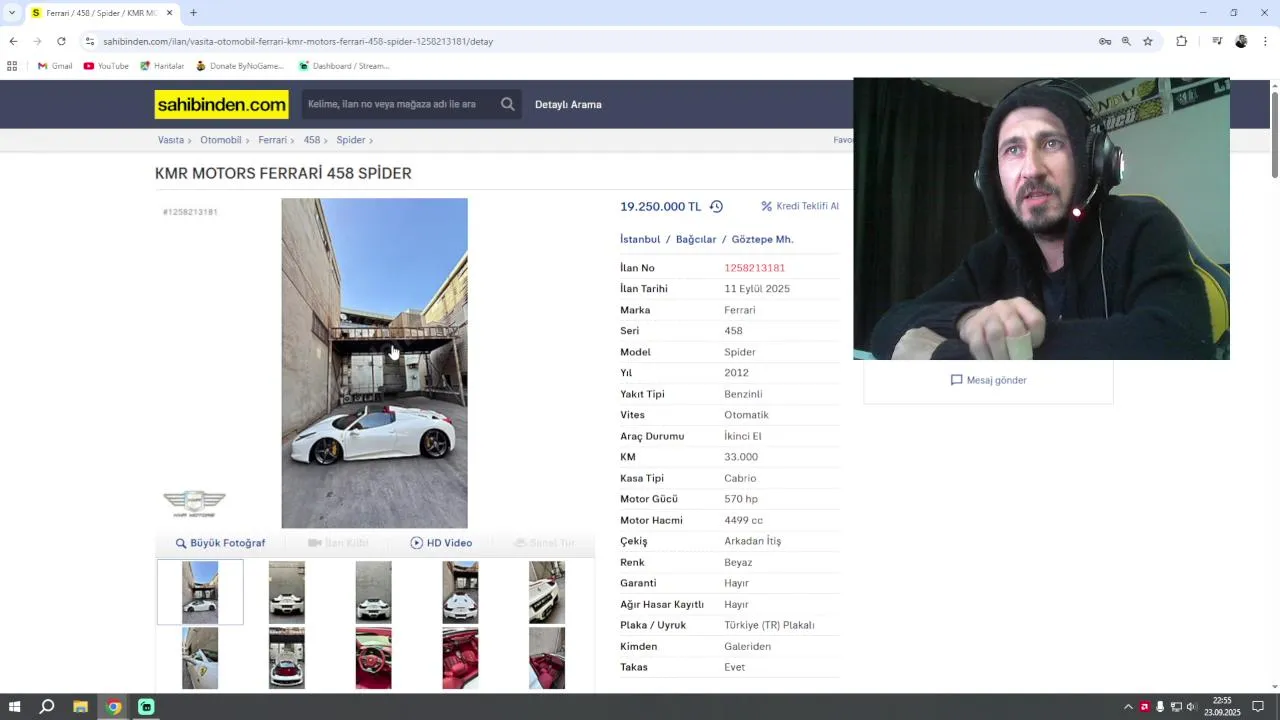Click the 19.250.000 TL price
The image size is (1280, 720).
660,206
